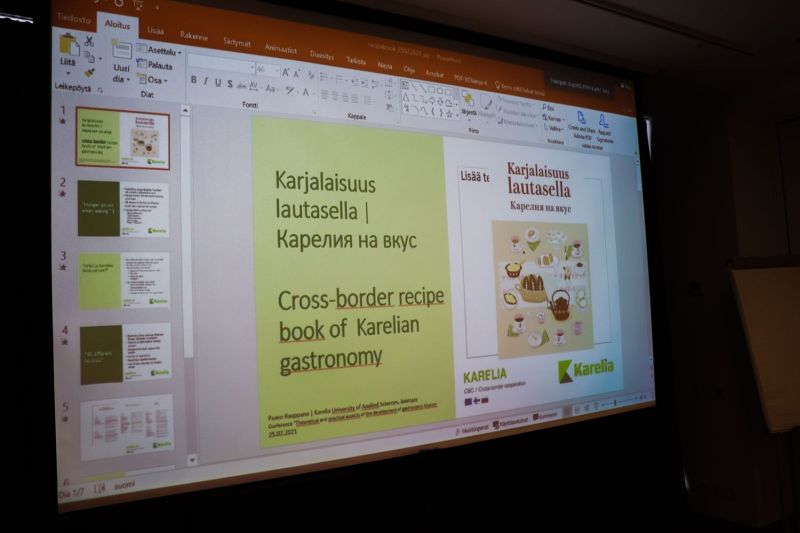Click the bulleted list icon
800x533 pixels.
tap(324, 77)
